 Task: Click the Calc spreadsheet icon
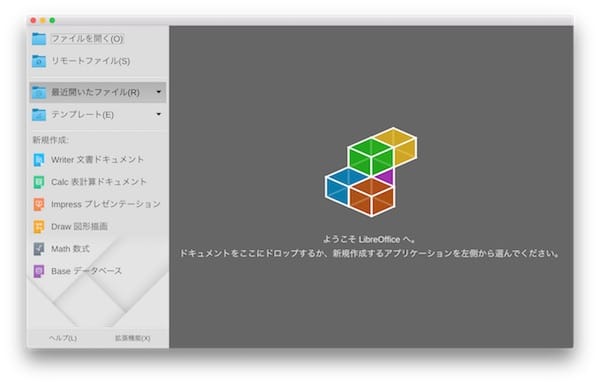(x=39, y=182)
